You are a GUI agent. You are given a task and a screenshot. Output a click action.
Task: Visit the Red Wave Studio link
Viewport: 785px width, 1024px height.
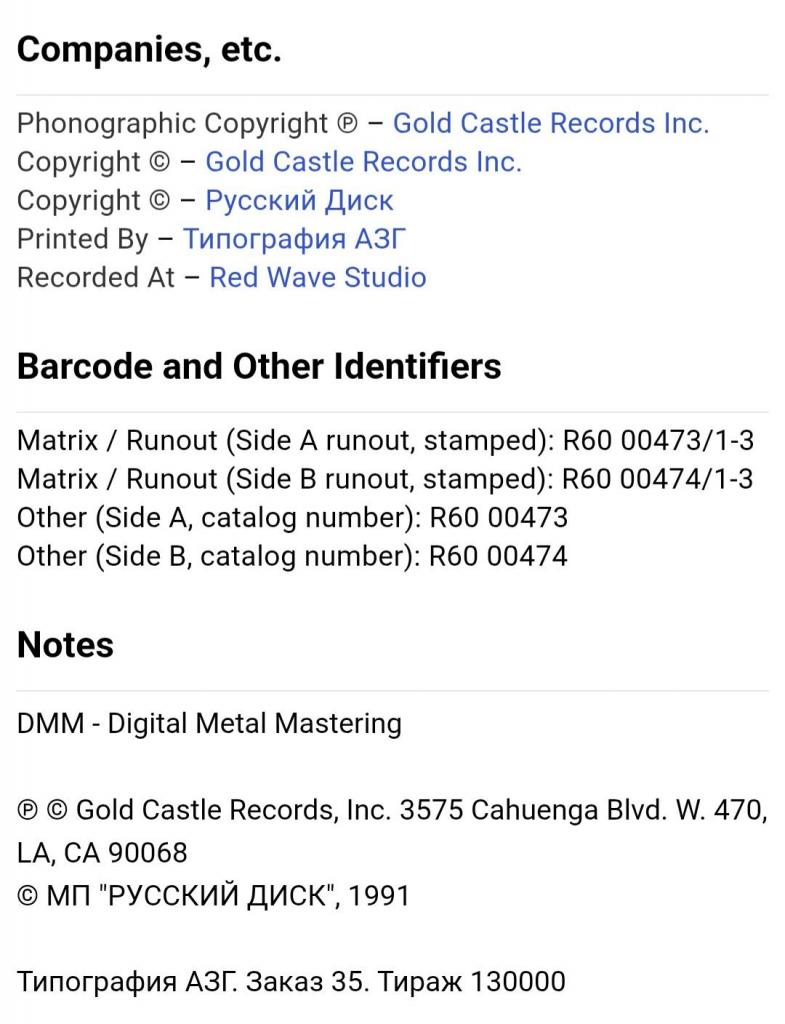[317, 277]
